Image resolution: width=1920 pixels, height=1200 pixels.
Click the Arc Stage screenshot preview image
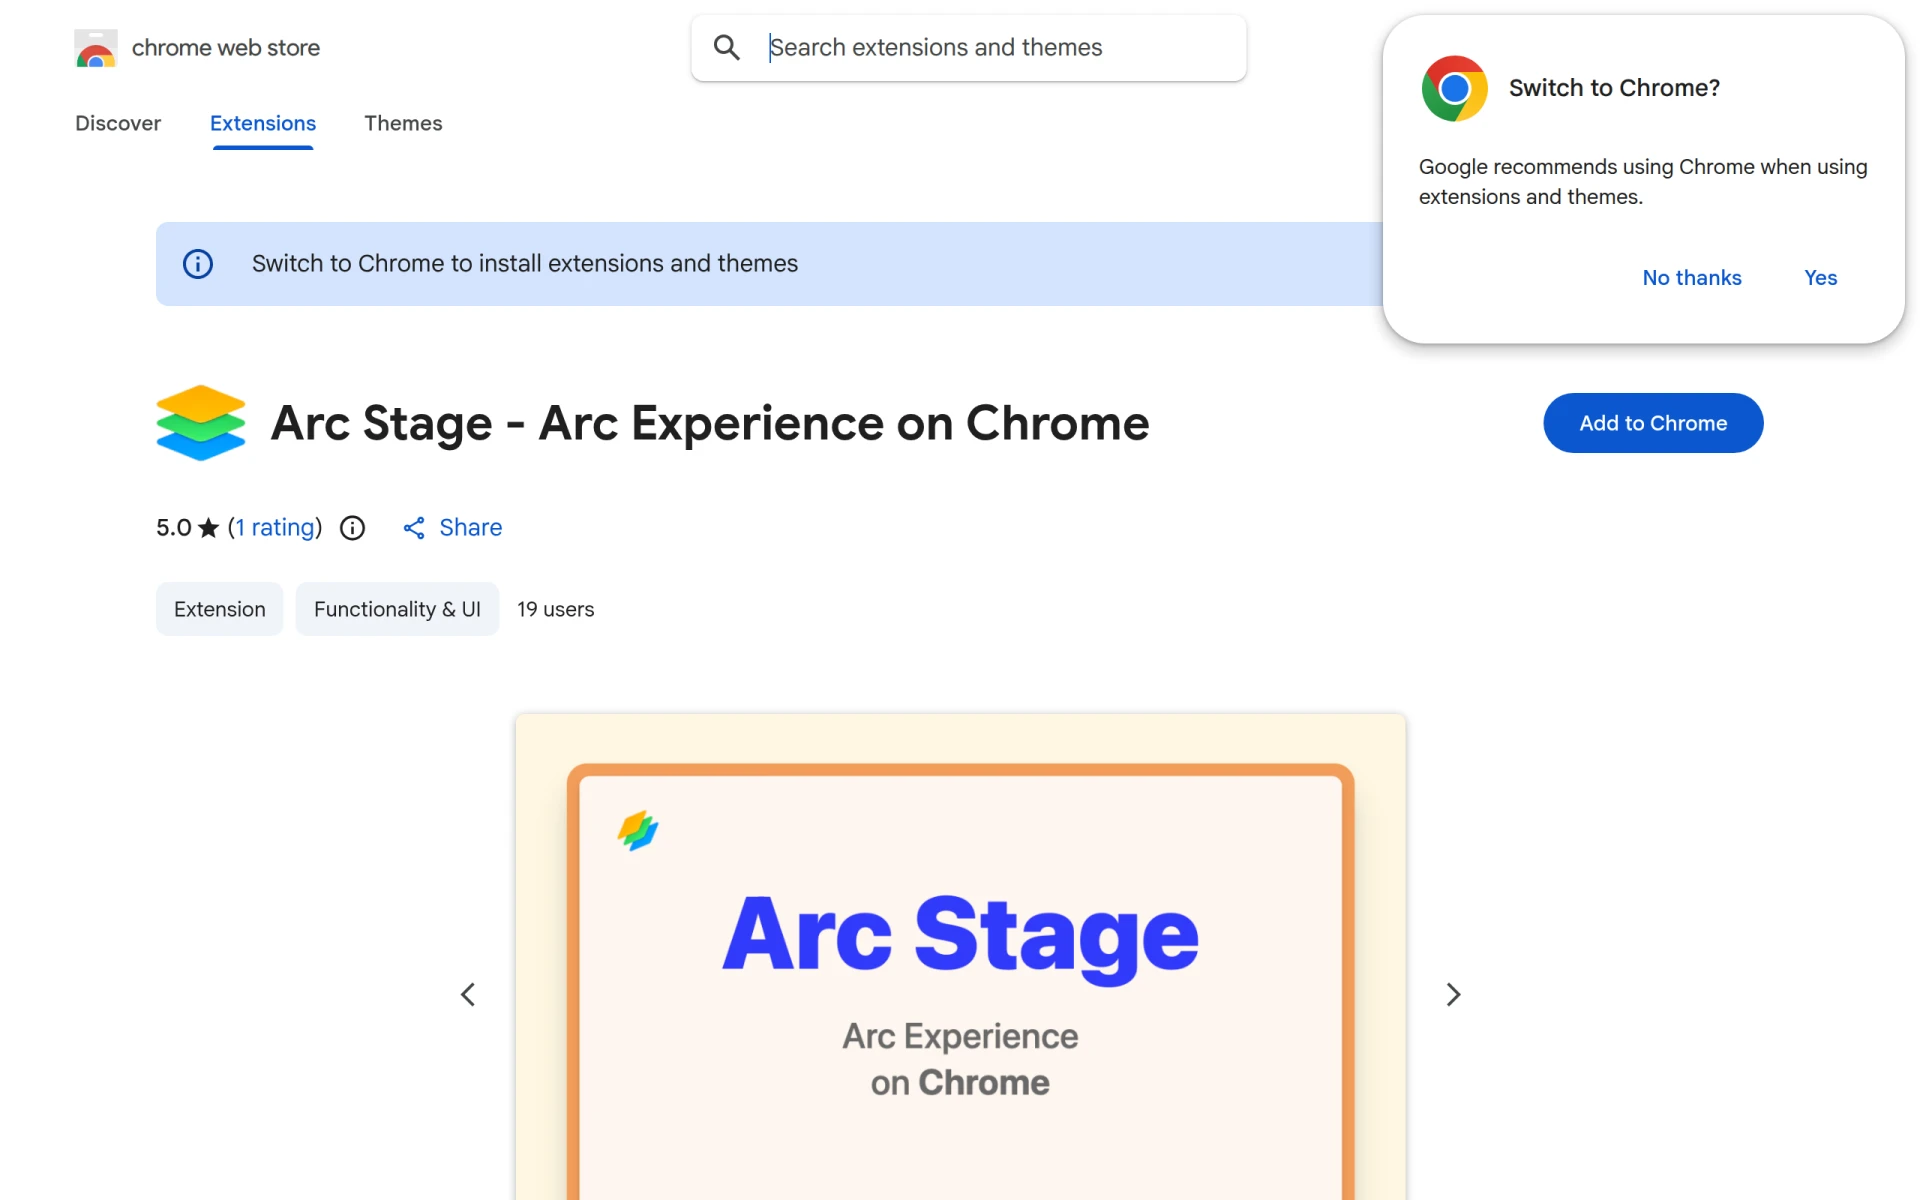[960, 957]
